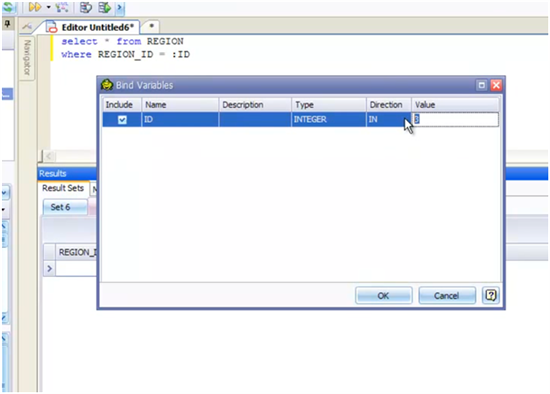Click the document icon on the Editor Untitled6 tab
The height and width of the screenshot is (394, 550).
click(52, 27)
